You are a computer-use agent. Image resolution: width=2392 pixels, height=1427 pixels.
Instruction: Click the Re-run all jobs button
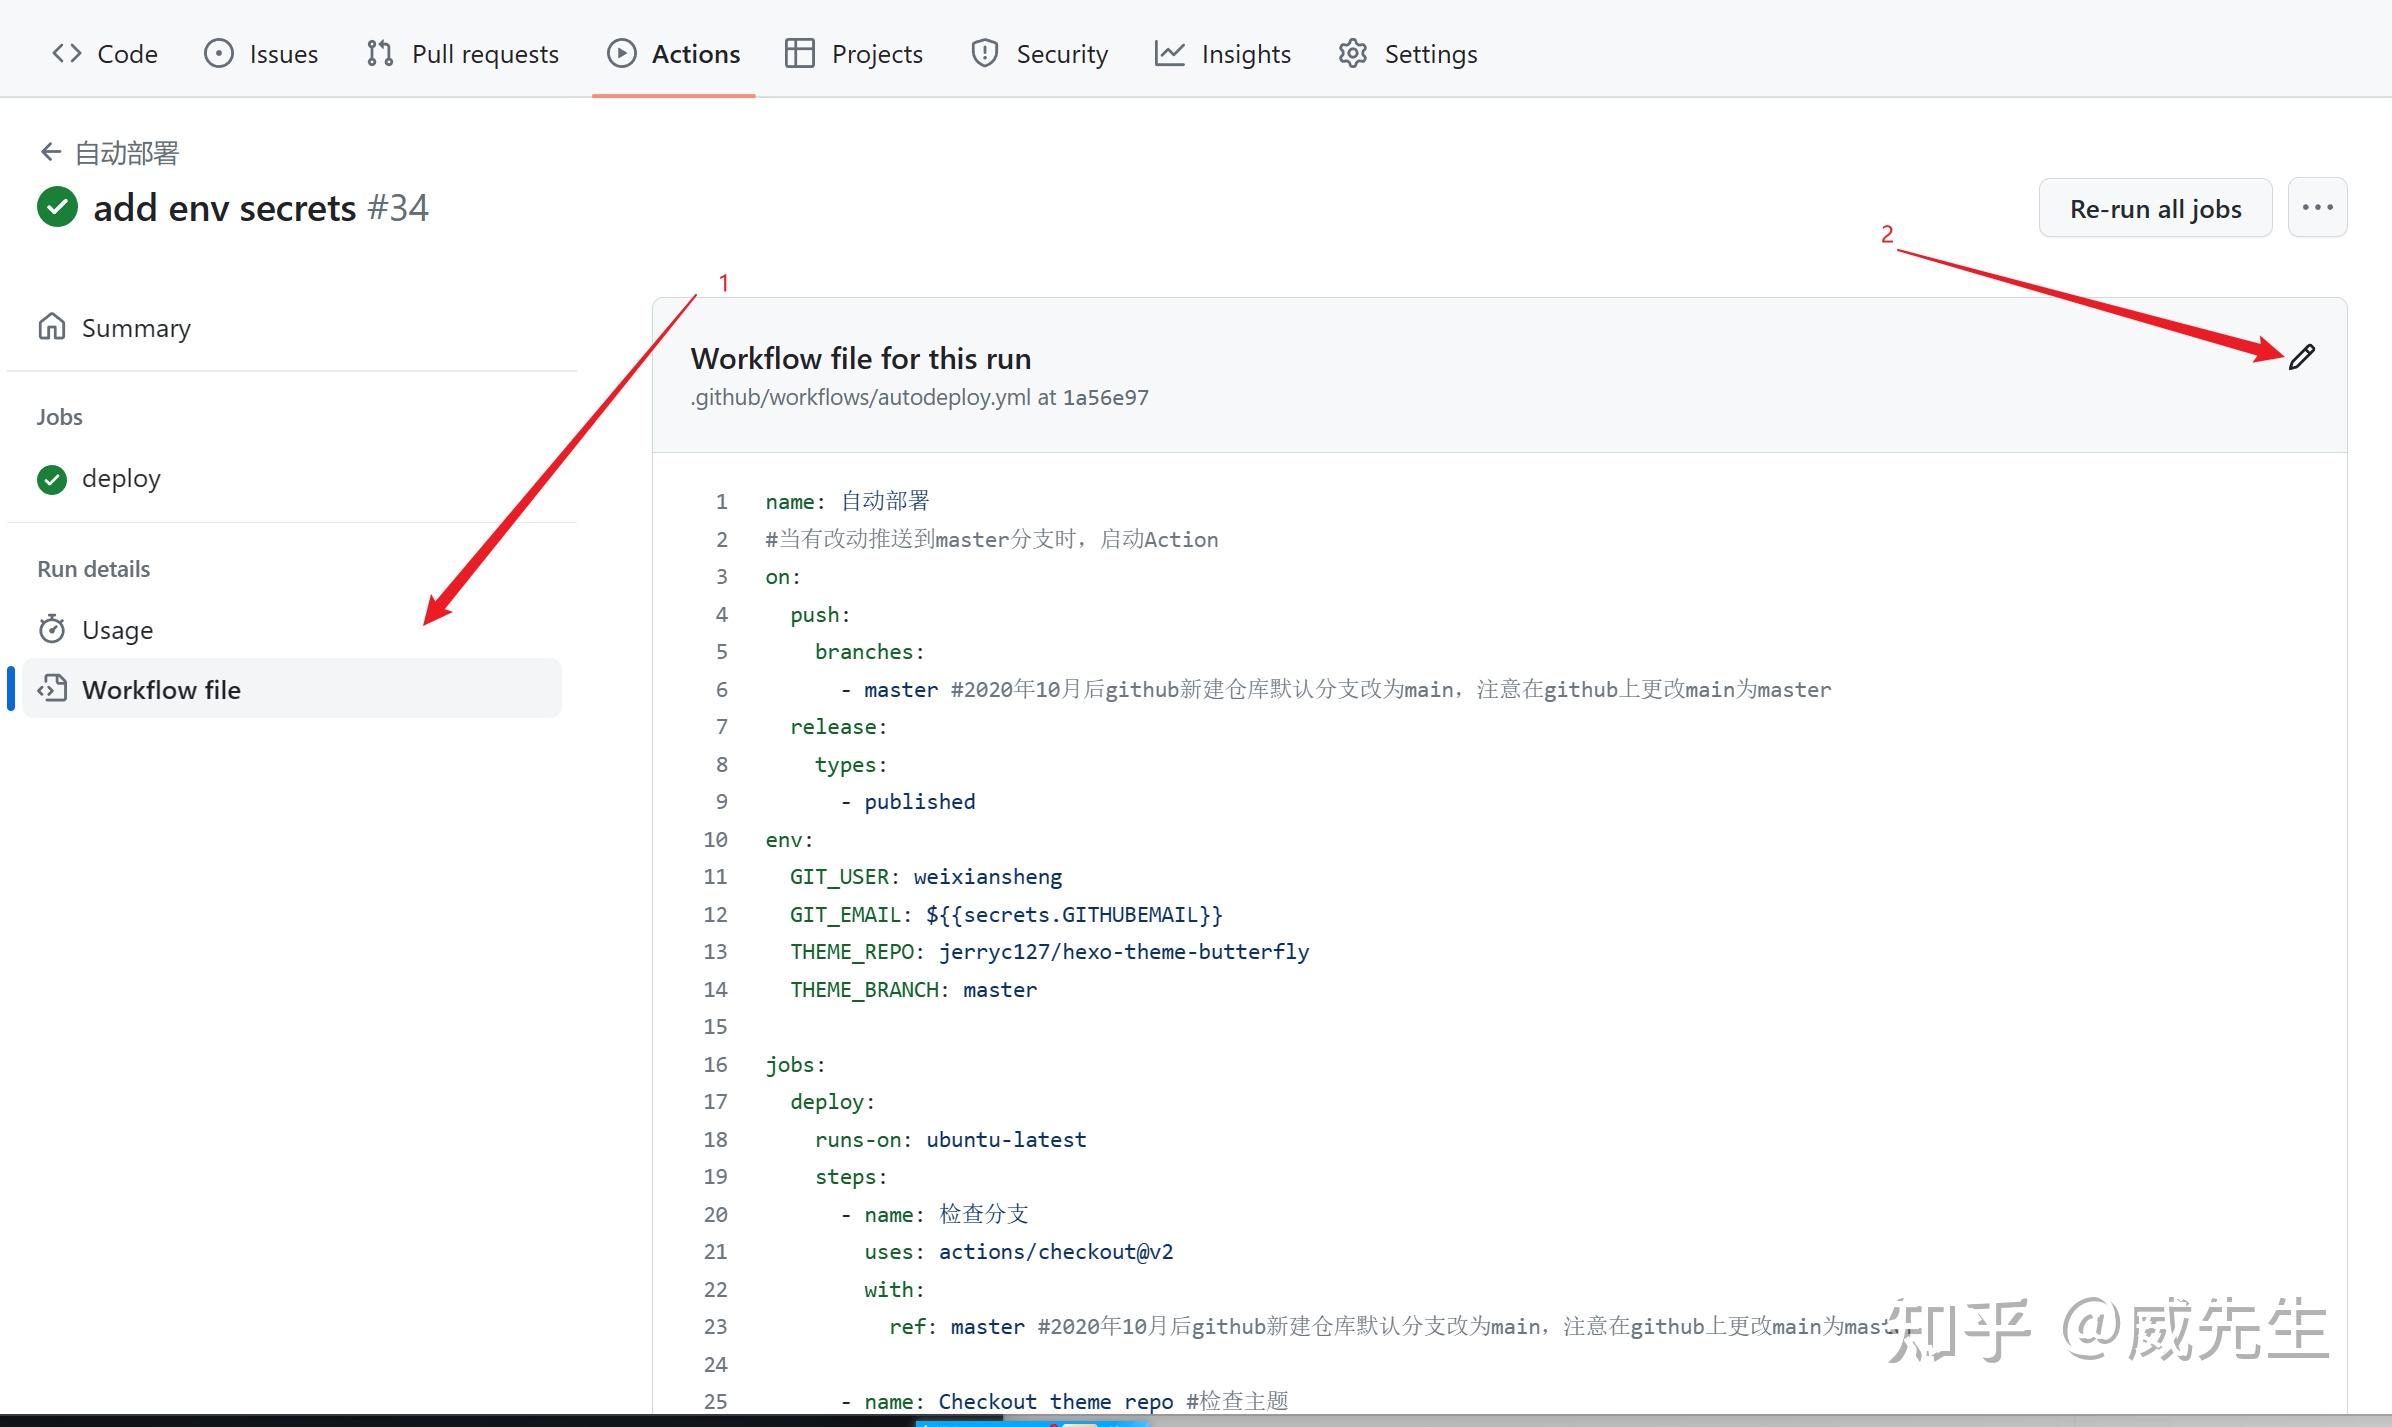click(2155, 208)
